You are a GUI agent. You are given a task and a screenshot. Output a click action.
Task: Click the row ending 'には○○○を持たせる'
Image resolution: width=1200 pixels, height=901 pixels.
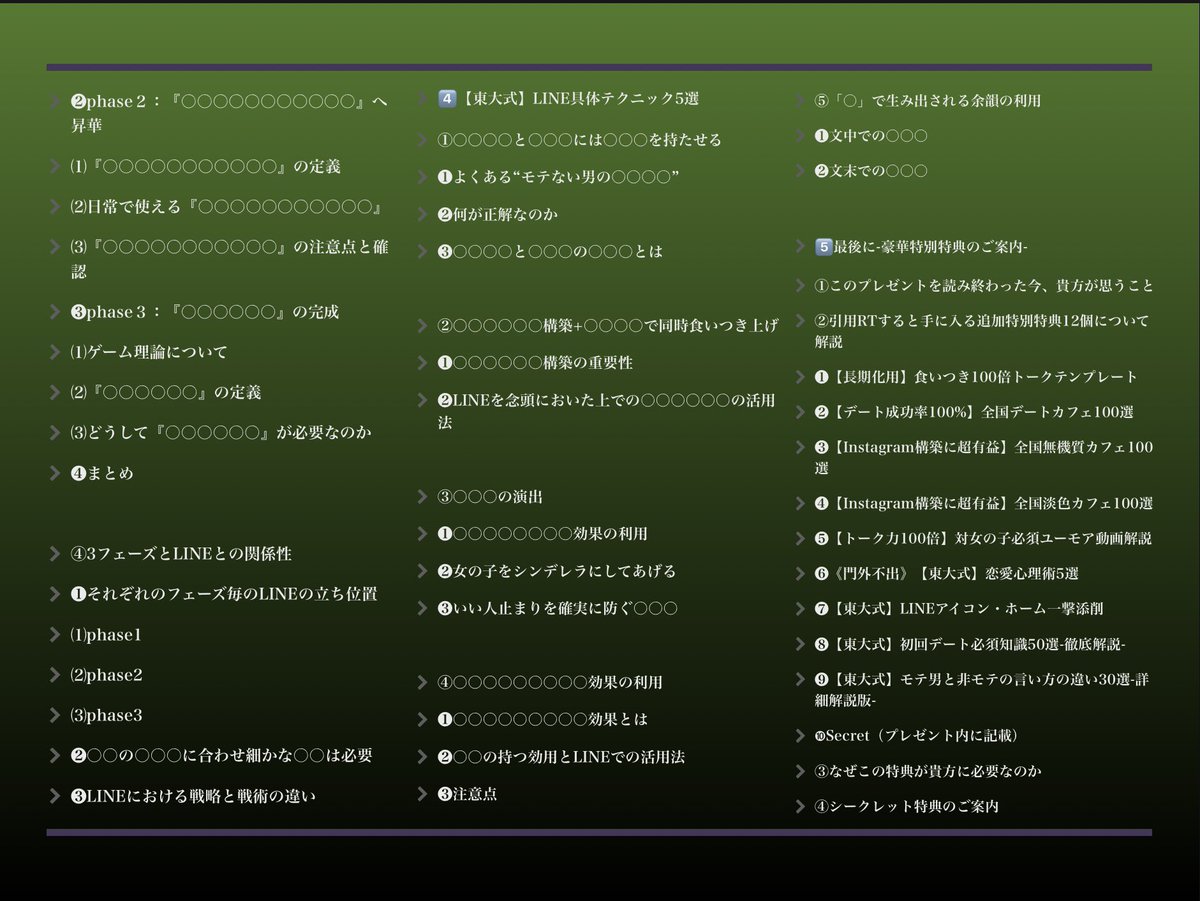click(x=579, y=140)
